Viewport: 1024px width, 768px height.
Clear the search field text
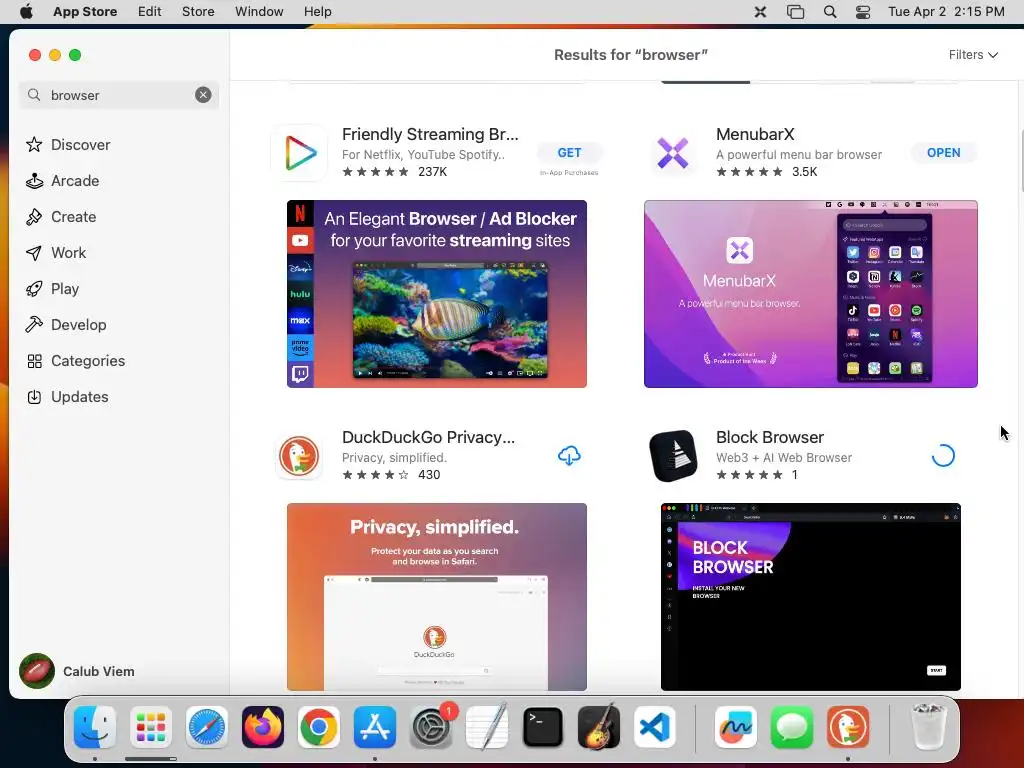click(x=203, y=95)
